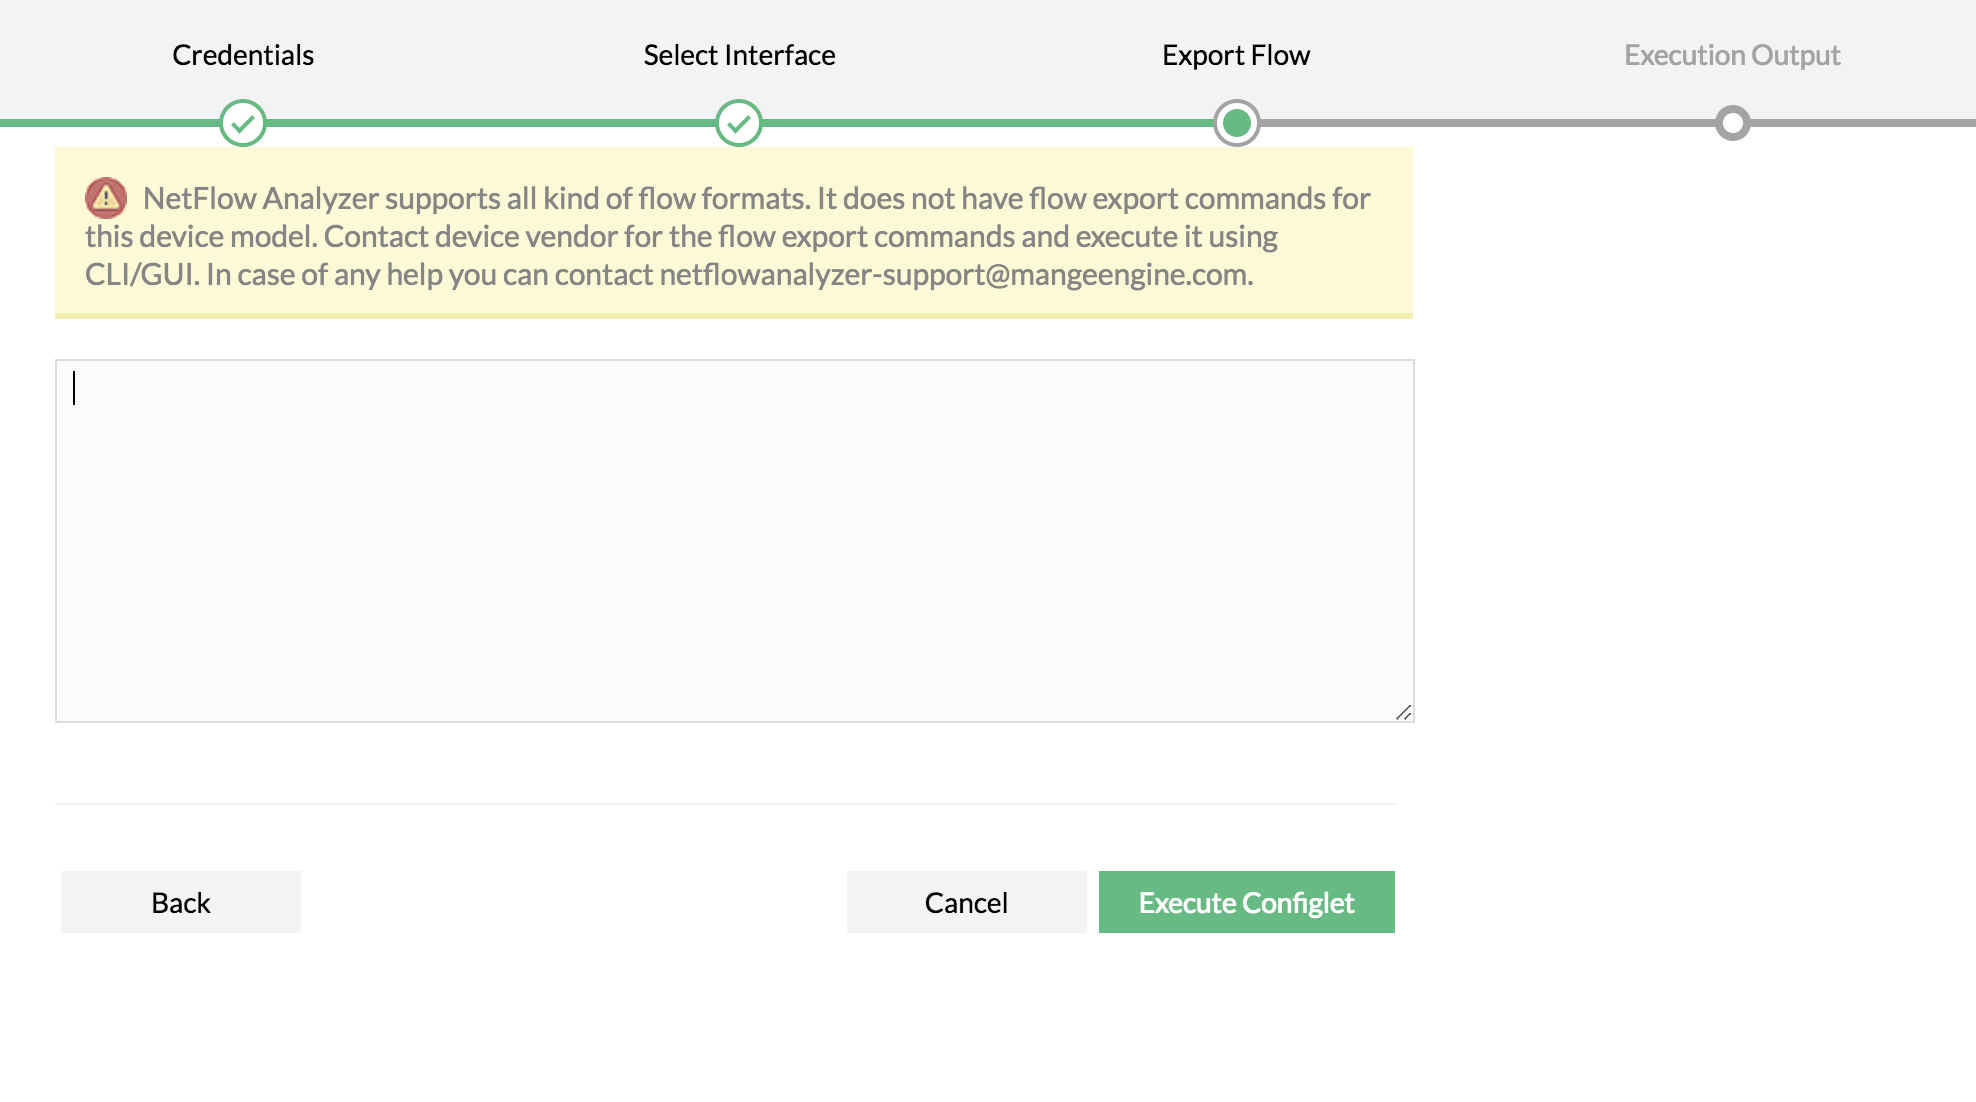The image size is (1976, 1102).
Task: Focus the flow export commands text area
Action: pos(734,540)
